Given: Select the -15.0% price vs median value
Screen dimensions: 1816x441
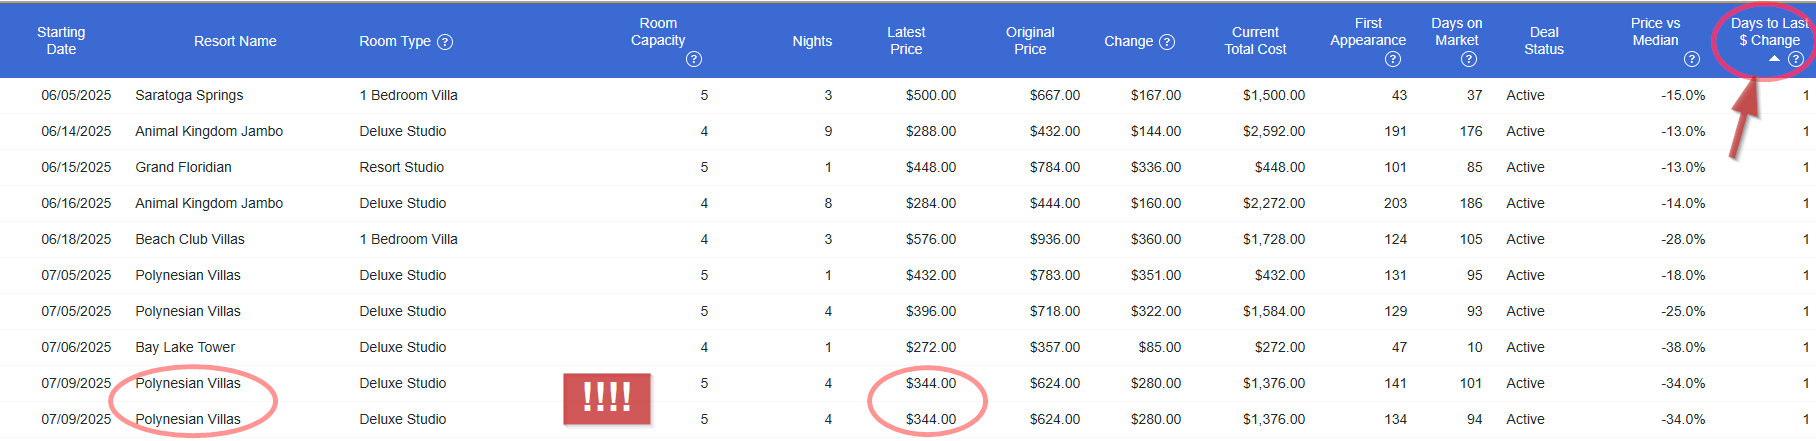Looking at the screenshot, I should coord(1683,96).
